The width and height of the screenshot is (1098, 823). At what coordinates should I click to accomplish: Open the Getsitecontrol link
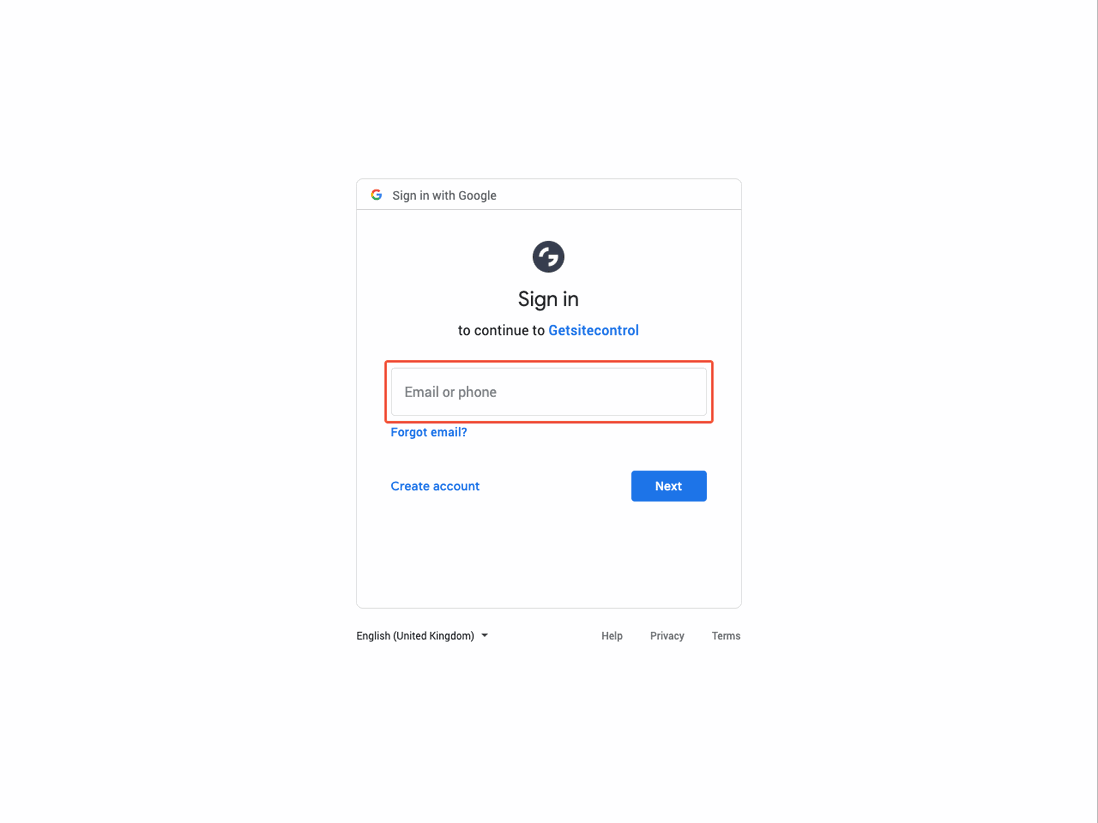[593, 330]
